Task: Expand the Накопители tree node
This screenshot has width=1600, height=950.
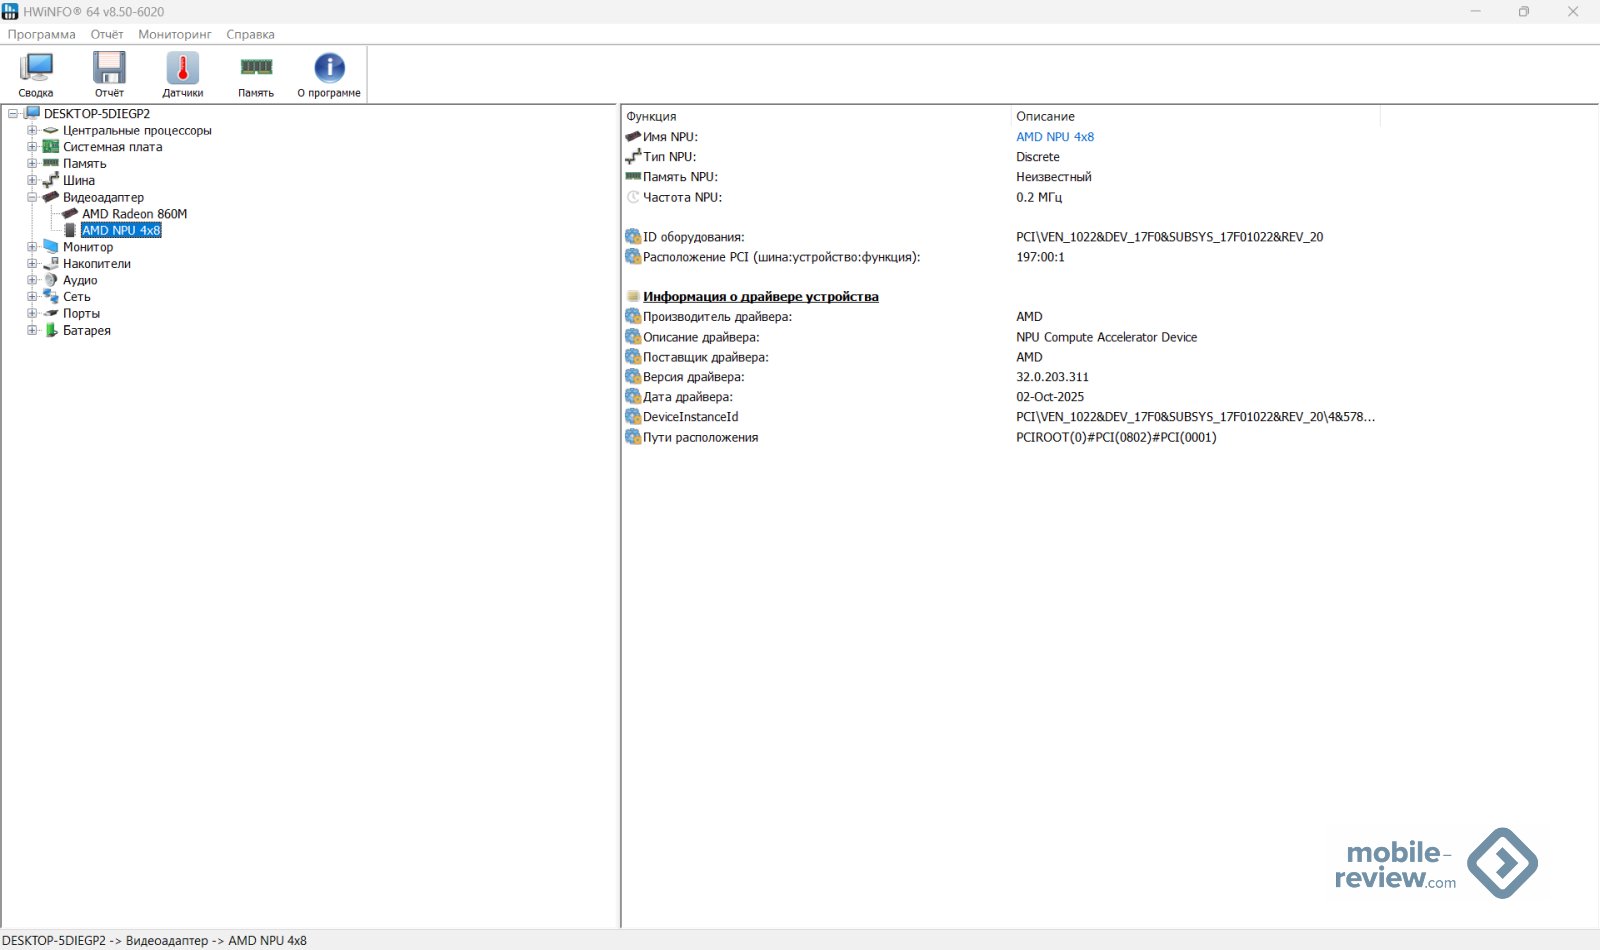Action: (32, 263)
